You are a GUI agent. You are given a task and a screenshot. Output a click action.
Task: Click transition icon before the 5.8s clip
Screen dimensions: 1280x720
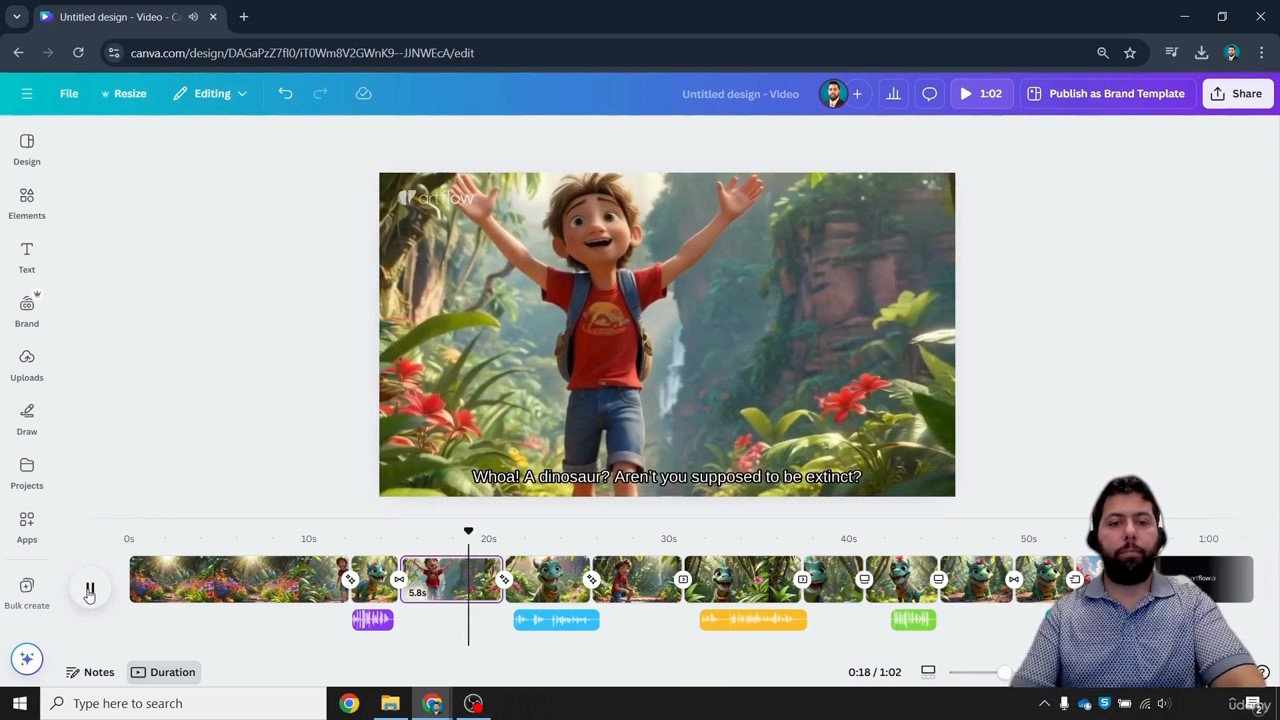click(x=399, y=580)
